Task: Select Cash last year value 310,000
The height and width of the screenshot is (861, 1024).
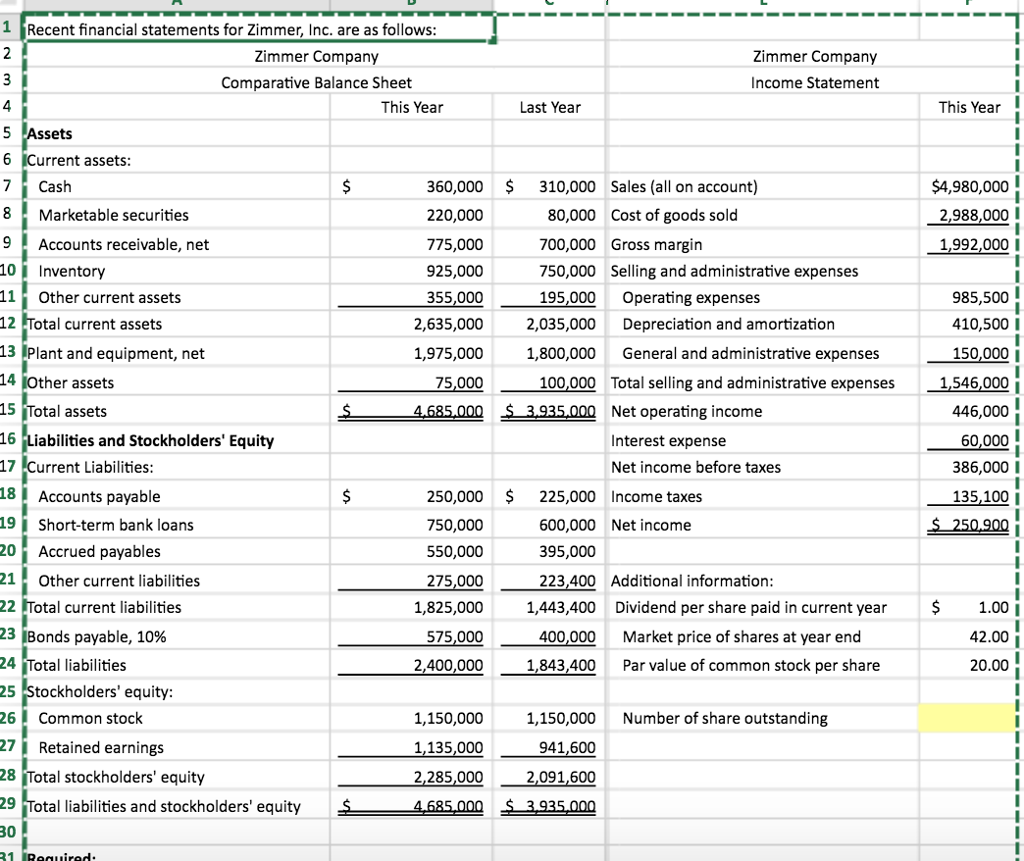Action: pyautogui.click(x=567, y=187)
